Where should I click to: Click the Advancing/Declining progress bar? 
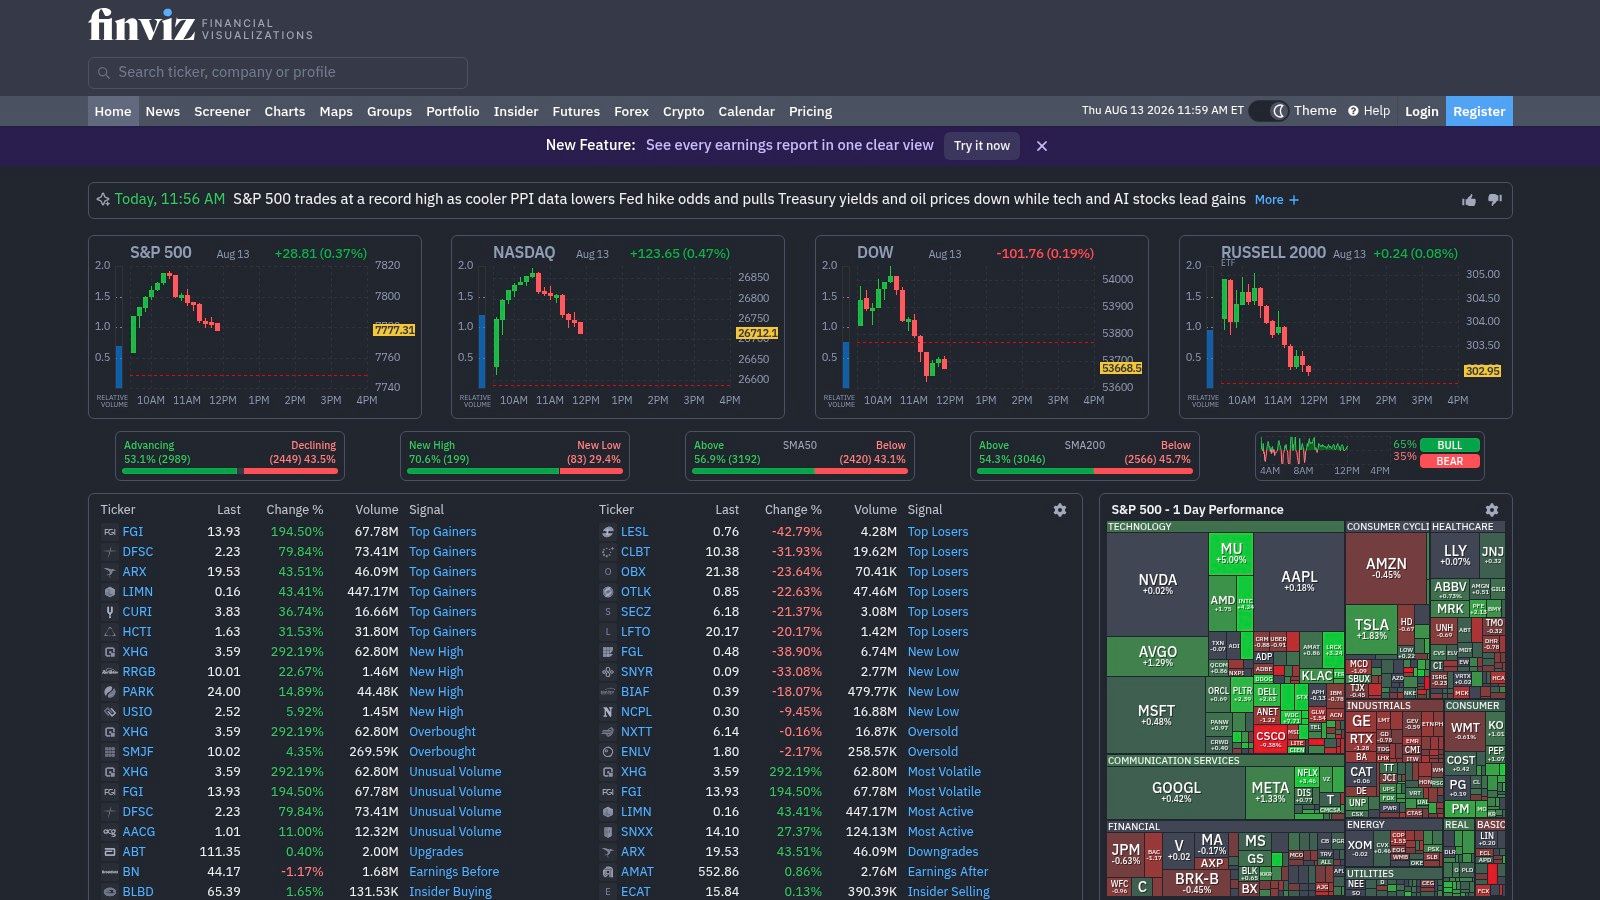230,470
